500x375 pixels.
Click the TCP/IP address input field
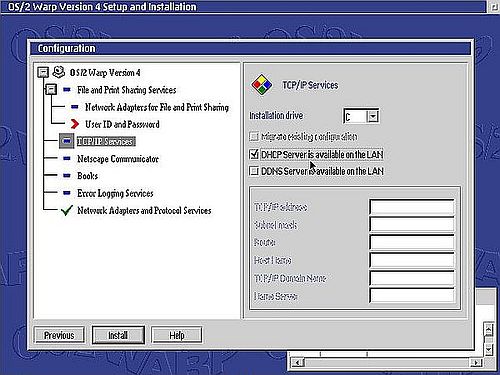point(412,207)
